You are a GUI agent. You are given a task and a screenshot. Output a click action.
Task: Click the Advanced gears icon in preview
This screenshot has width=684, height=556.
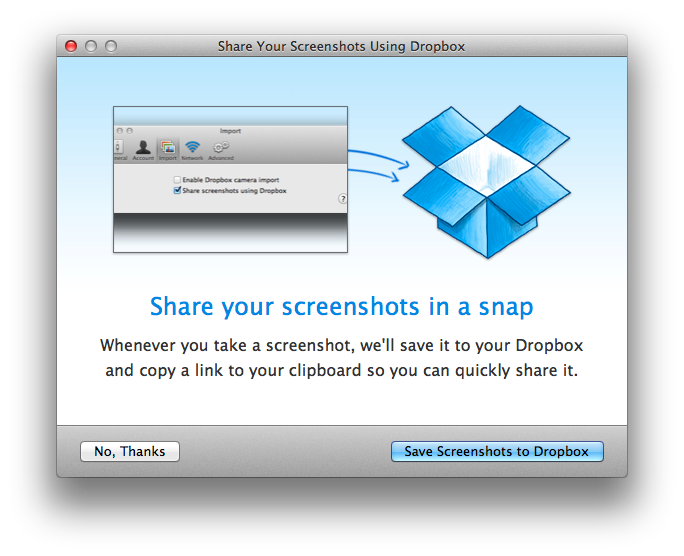[221, 148]
